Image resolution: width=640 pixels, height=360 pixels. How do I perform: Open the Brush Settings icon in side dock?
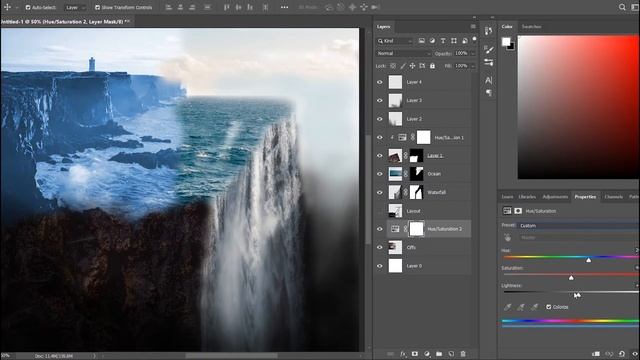489,62
